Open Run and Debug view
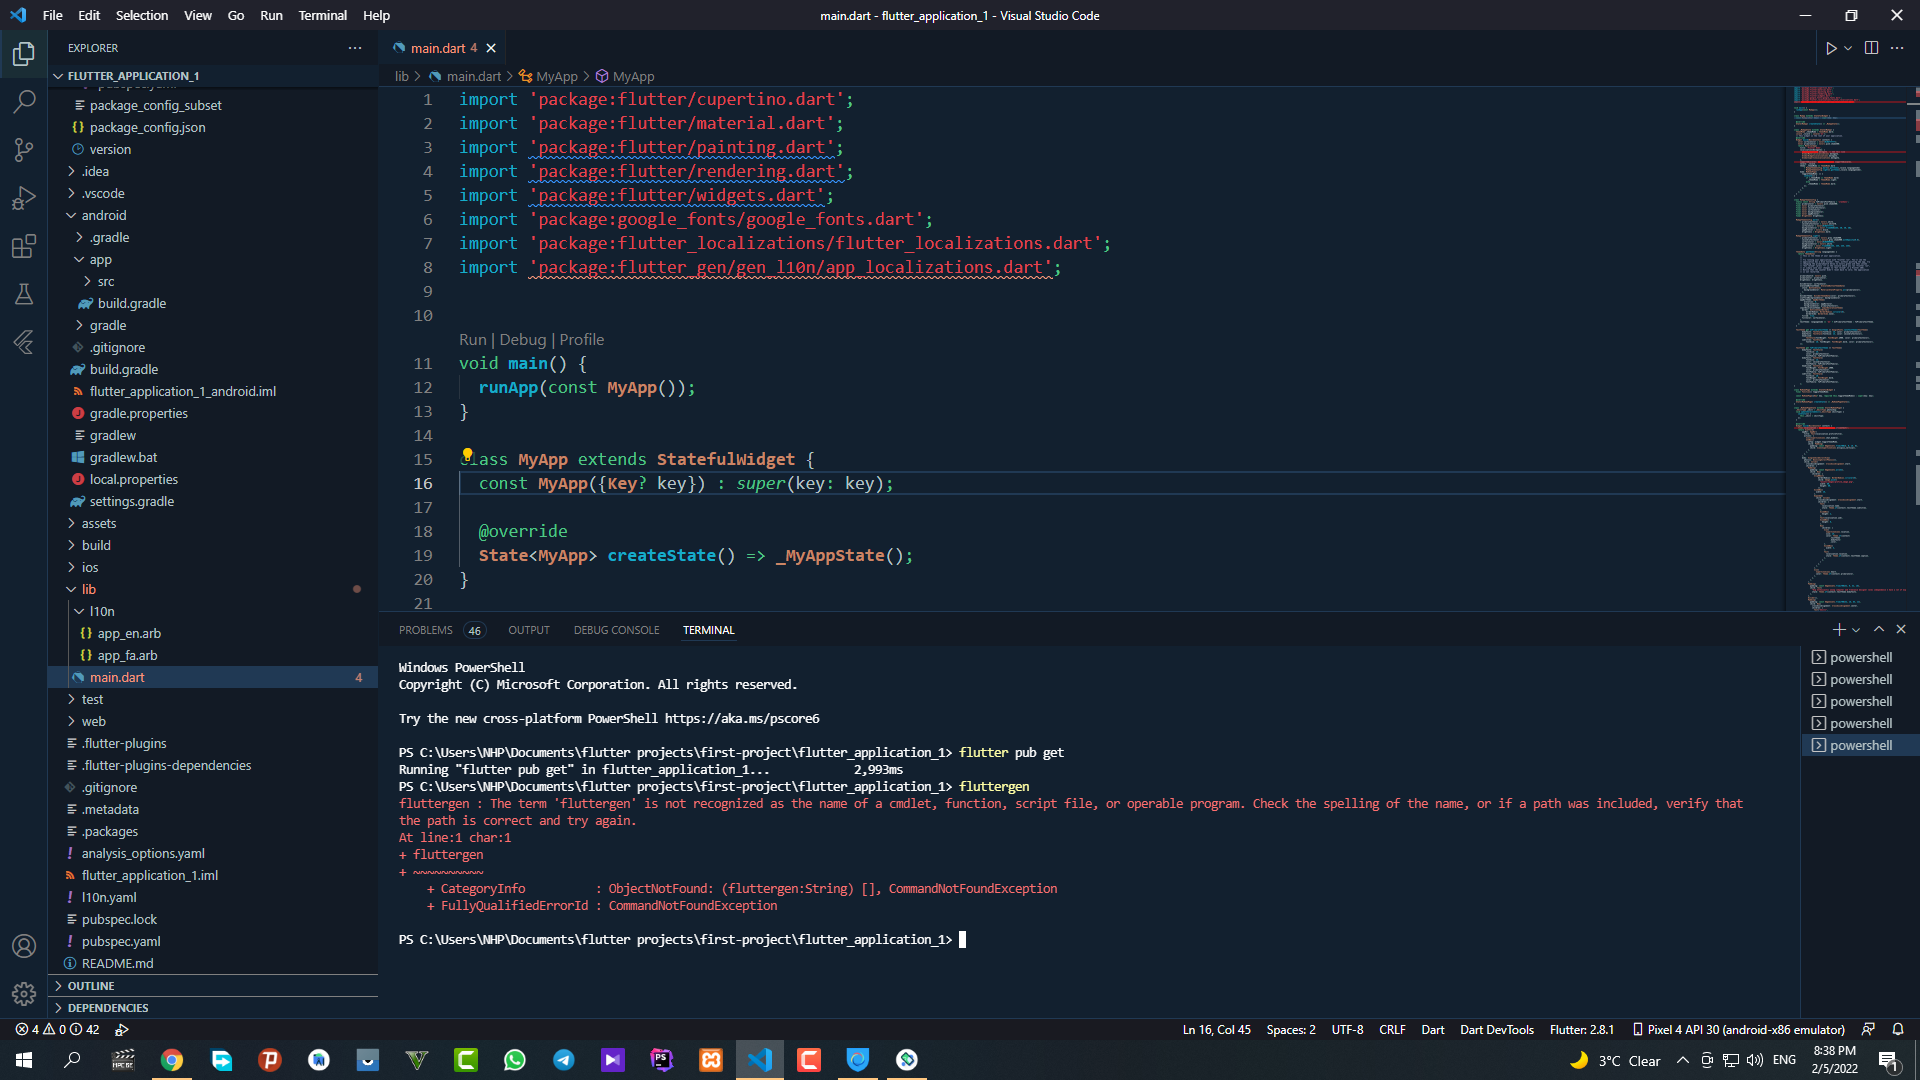The width and height of the screenshot is (1920, 1080). coord(24,198)
